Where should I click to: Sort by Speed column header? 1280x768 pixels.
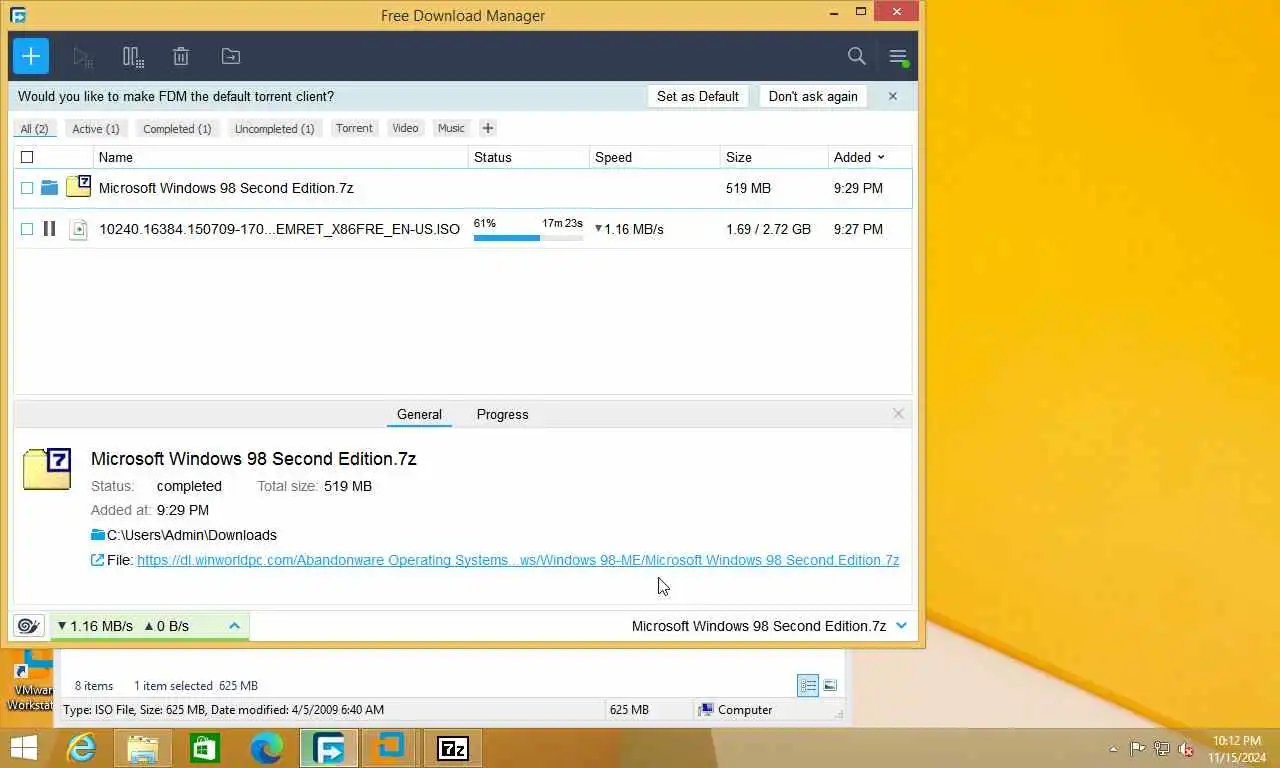[x=654, y=157]
